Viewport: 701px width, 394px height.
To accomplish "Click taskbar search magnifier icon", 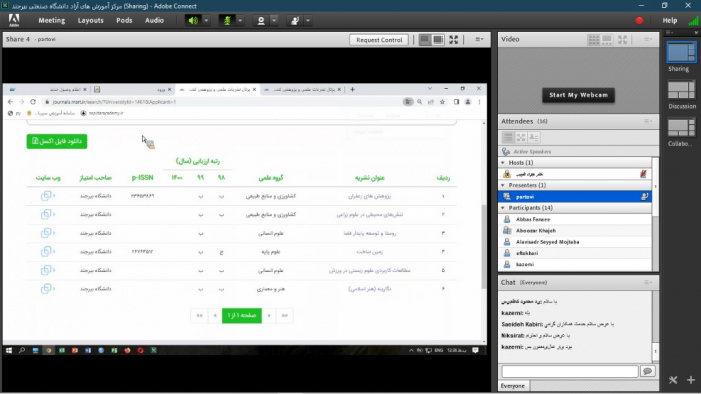I will tap(22, 351).
